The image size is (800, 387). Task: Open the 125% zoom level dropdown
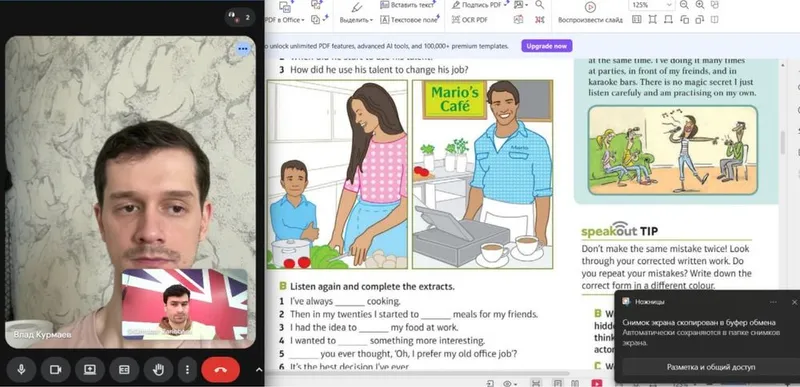click(x=651, y=5)
